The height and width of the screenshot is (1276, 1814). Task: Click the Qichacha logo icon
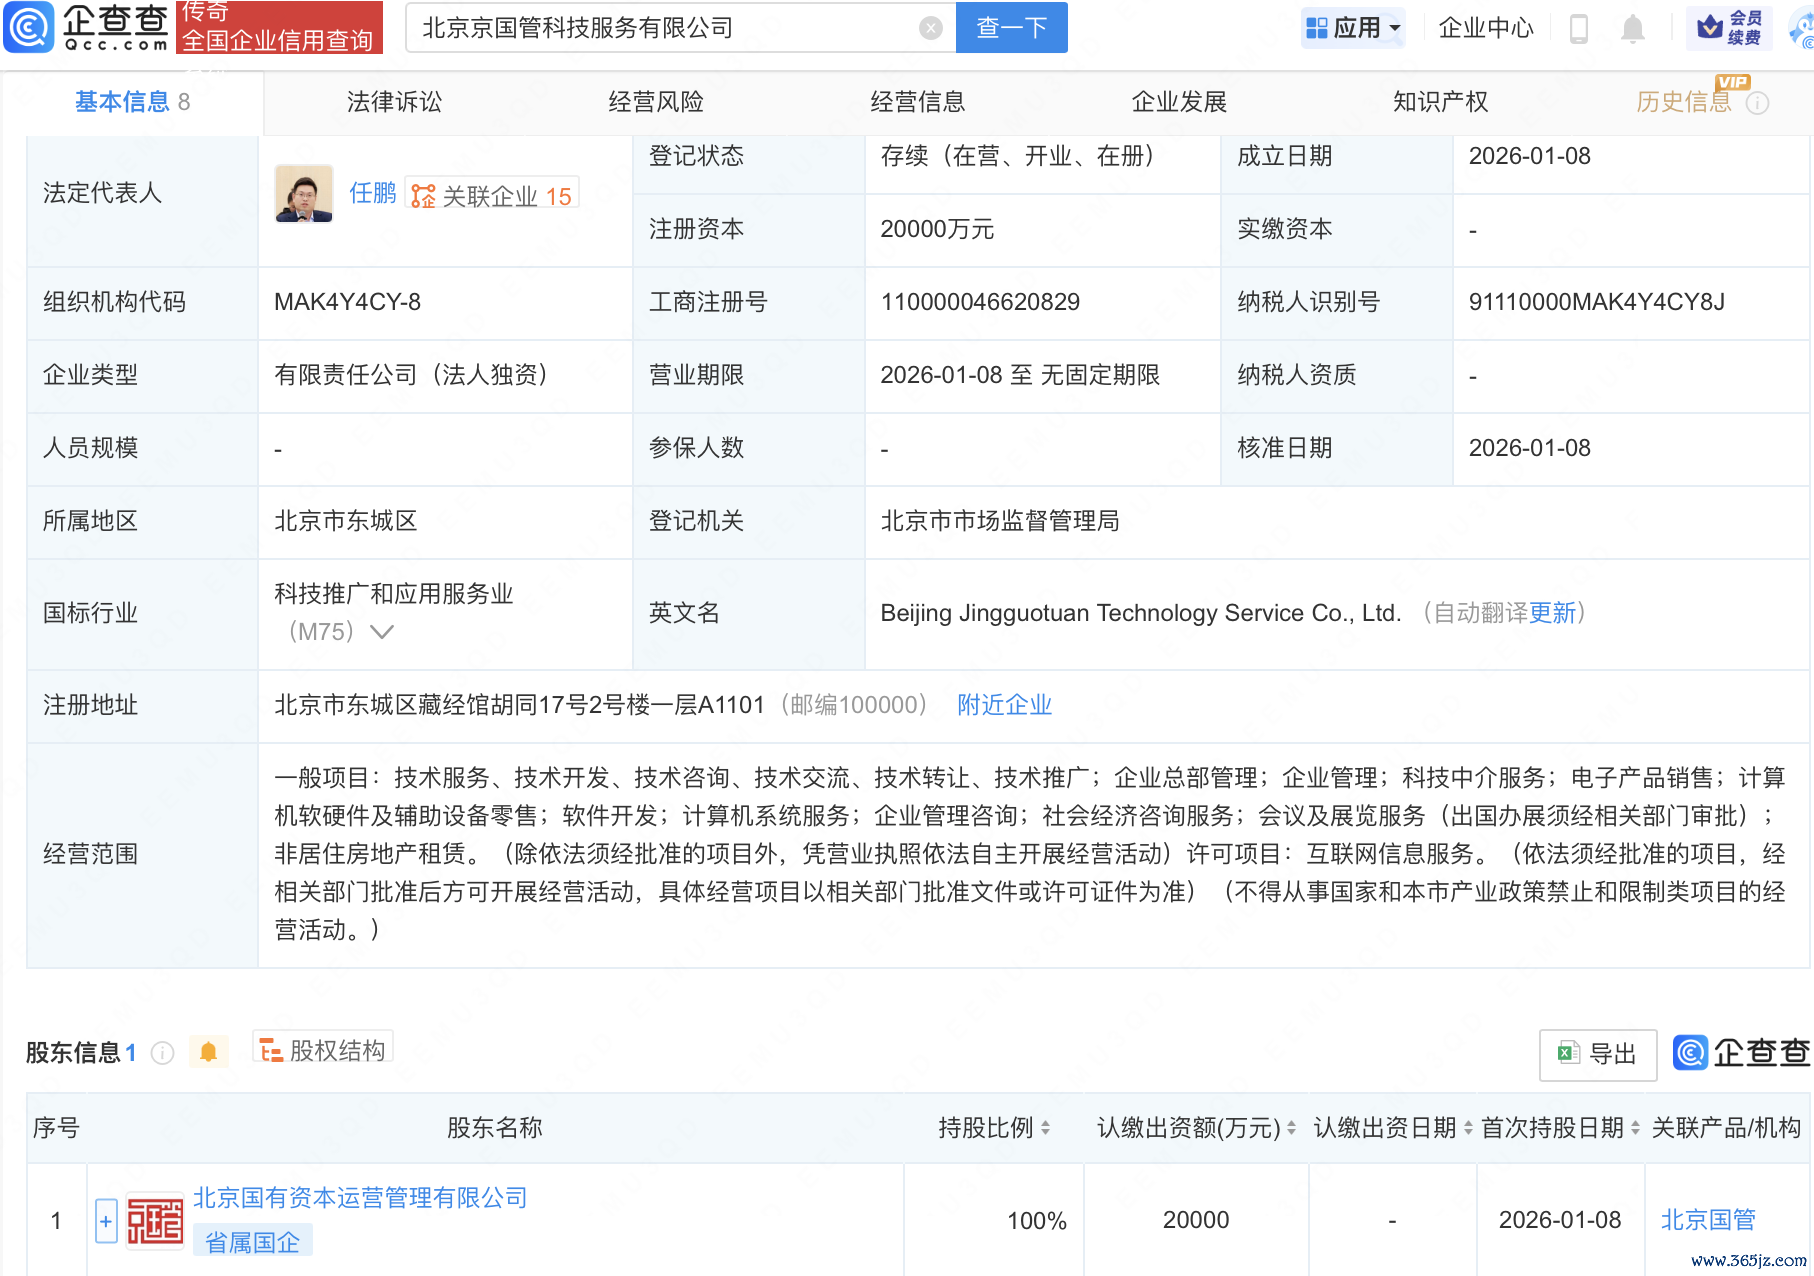[x=29, y=27]
